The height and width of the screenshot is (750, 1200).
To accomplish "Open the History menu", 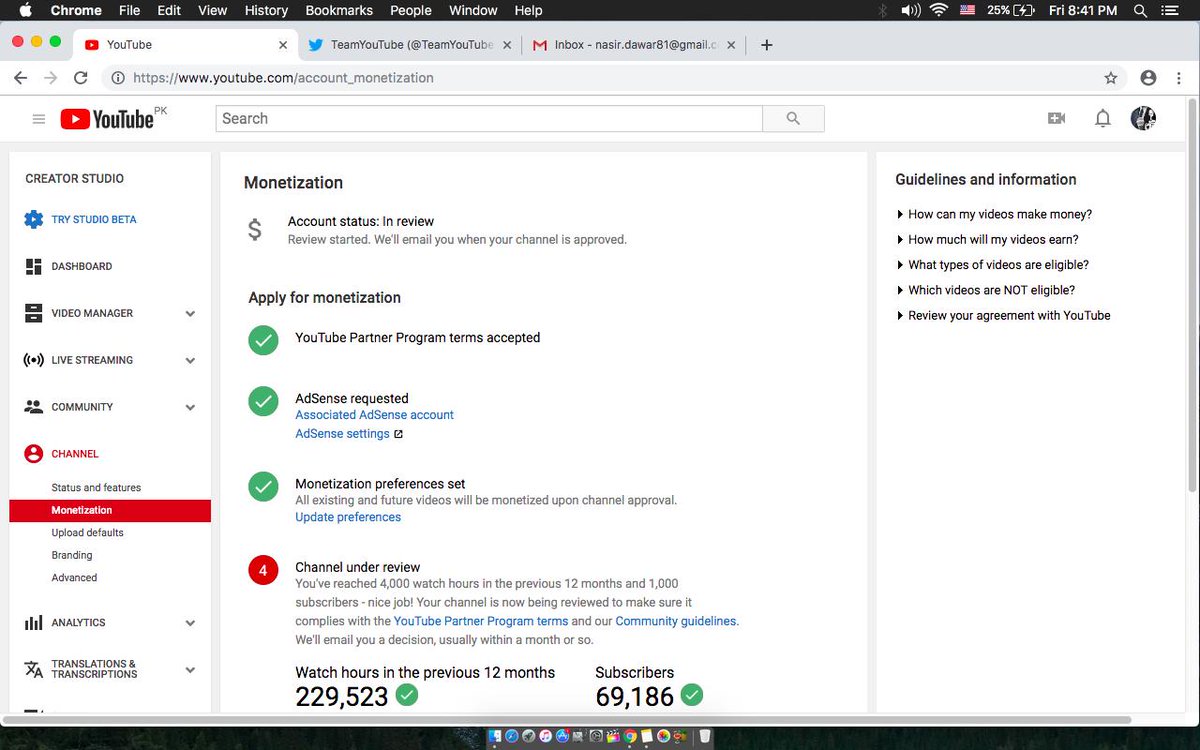I will (266, 10).
